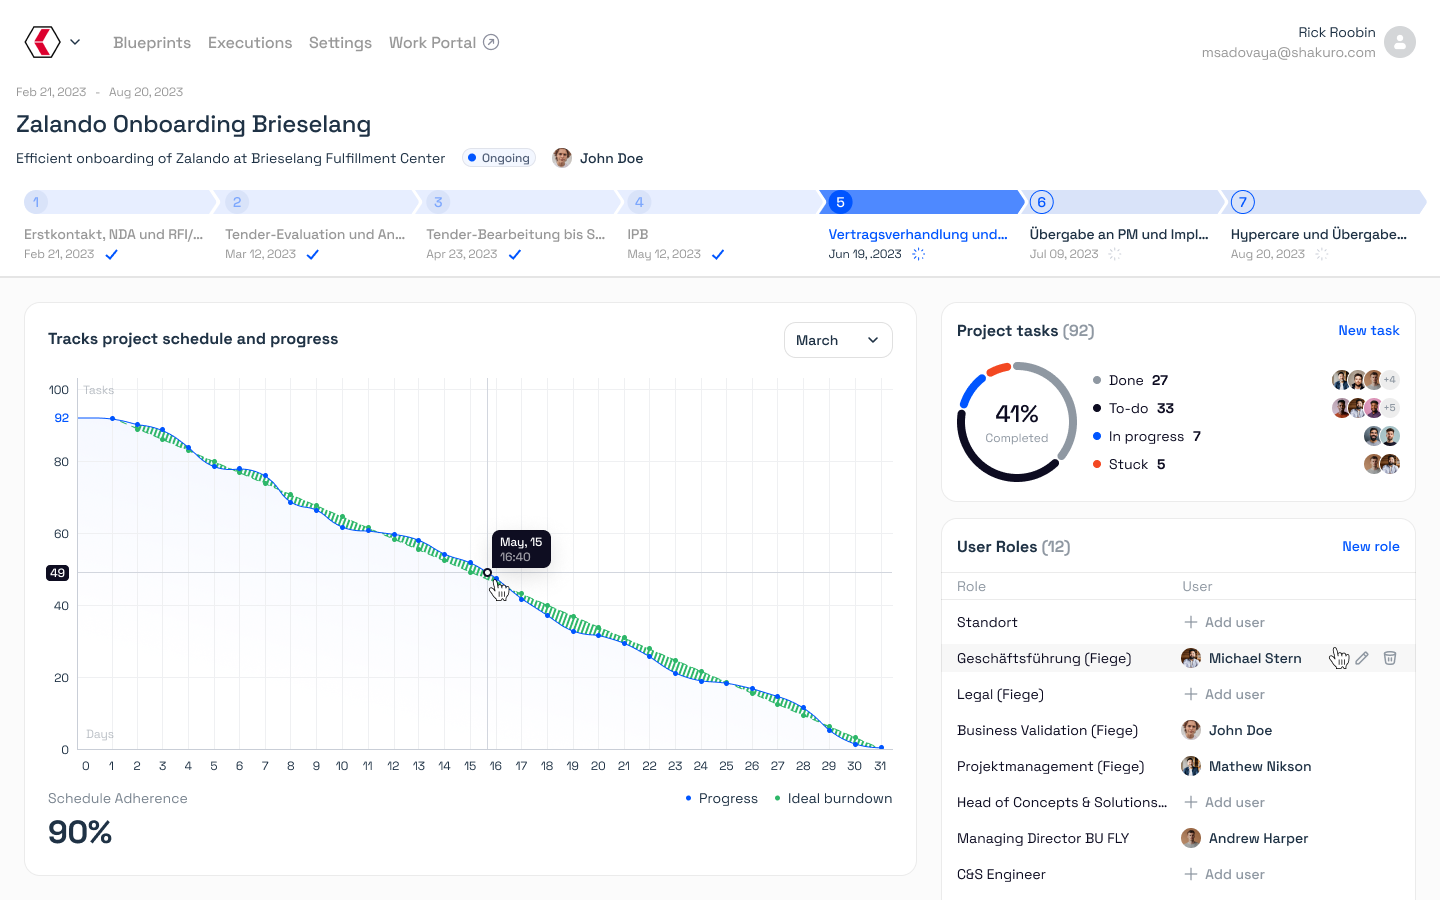The height and width of the screenshot is (900, 1440).
Task: Open the Blueprints menu item
Action: pyautogui.click(x=152, y=42)
